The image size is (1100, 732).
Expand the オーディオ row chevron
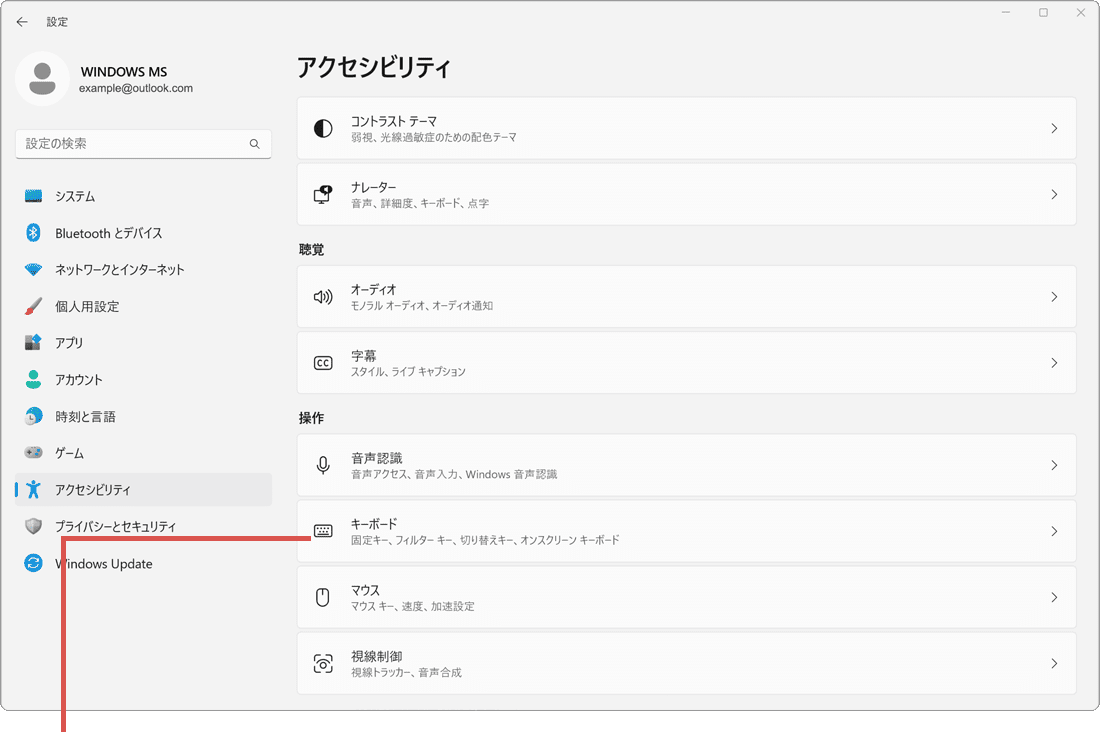[1055, 296]
